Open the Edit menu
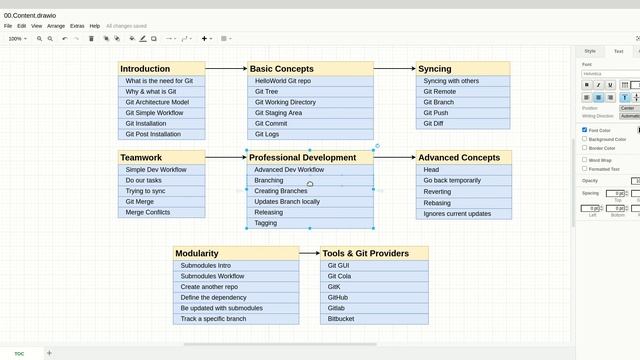 pyautogui.click(x=22, y=26)
